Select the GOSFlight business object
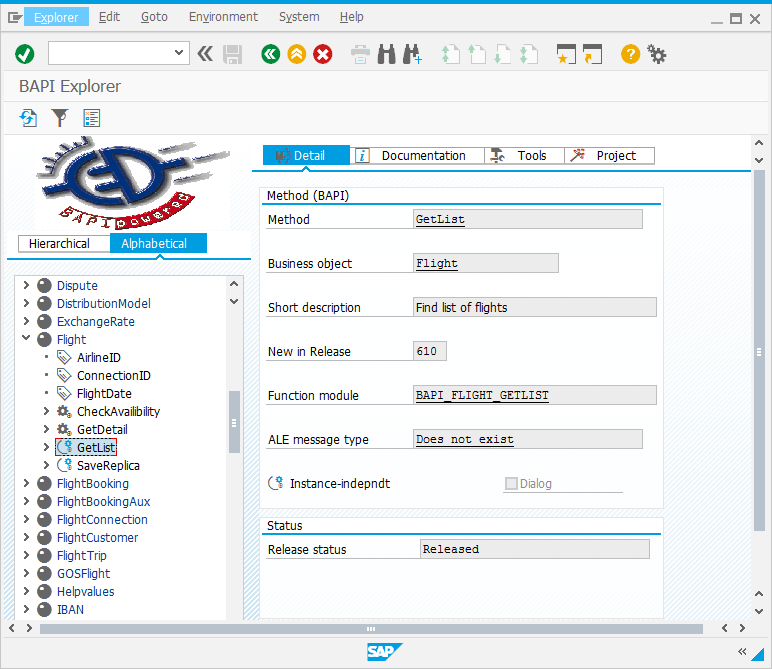The width and height of the screenshot is (772, 669). [x=83, y=573]
